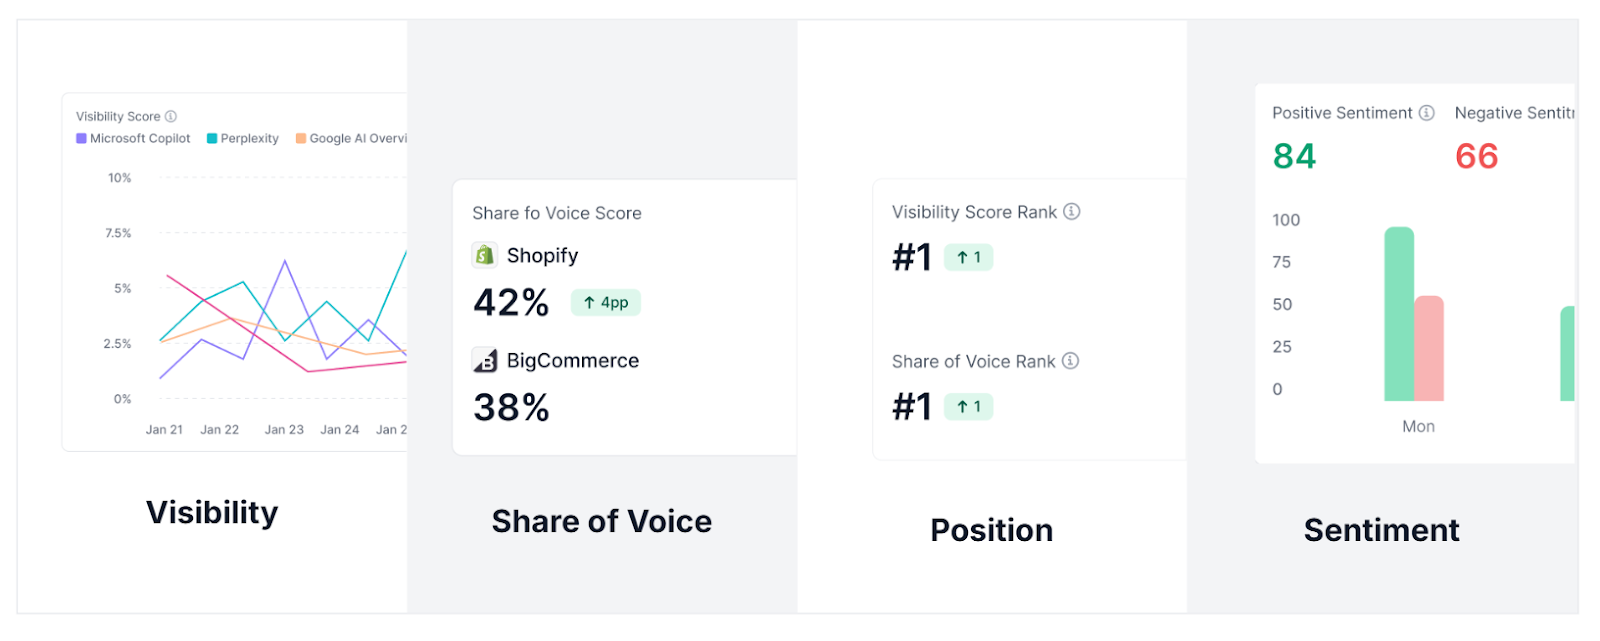Viewport: 1600px width, 641px height.
Task: Click the Visibility heading label
Action: [212, 512]
